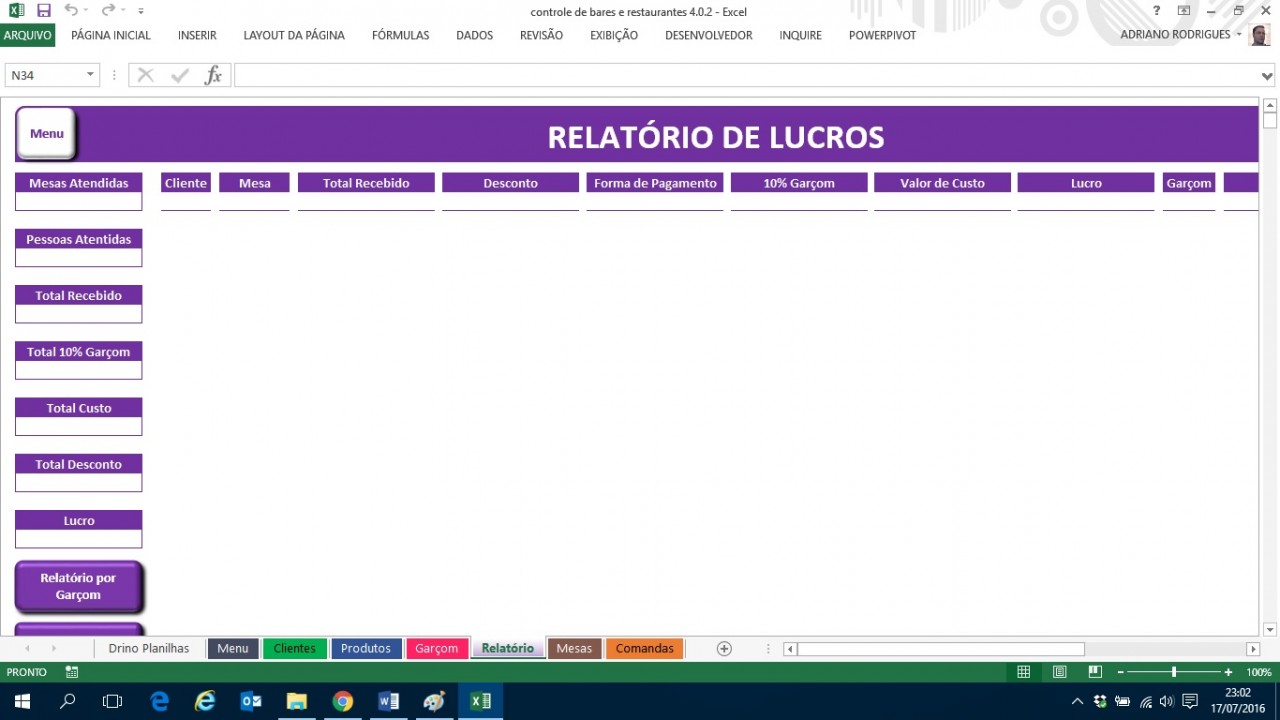The image size is (1280, 720).
Task: Click the vertical scrollbar down arrow
Action: (1270, 629)
